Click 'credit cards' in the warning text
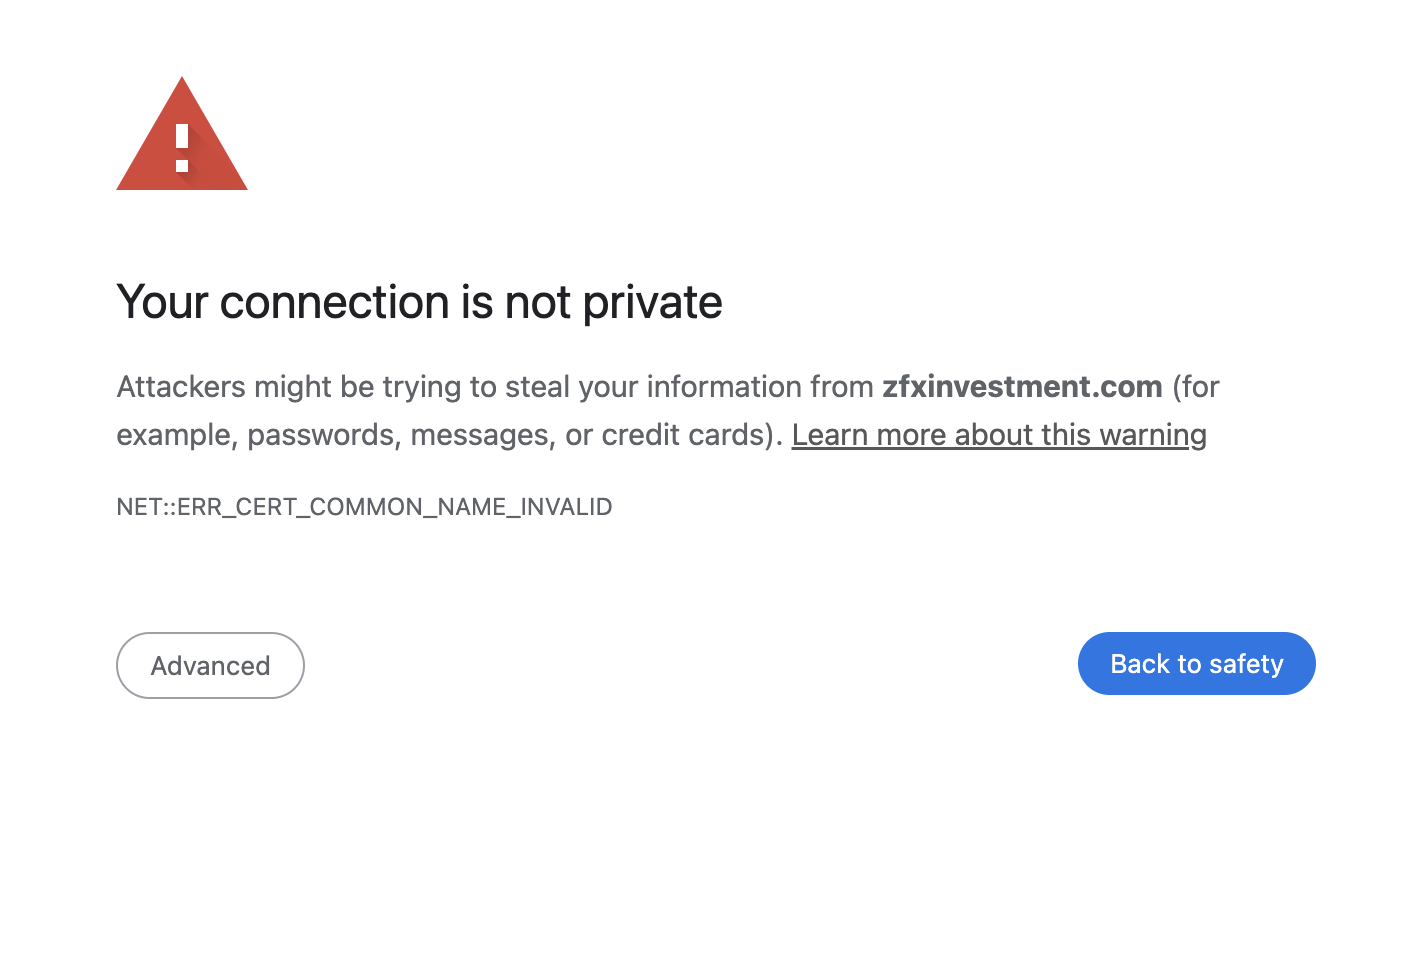Image resolution: width=1408 pixels, height=964 pixels. [x=684, y=435]
